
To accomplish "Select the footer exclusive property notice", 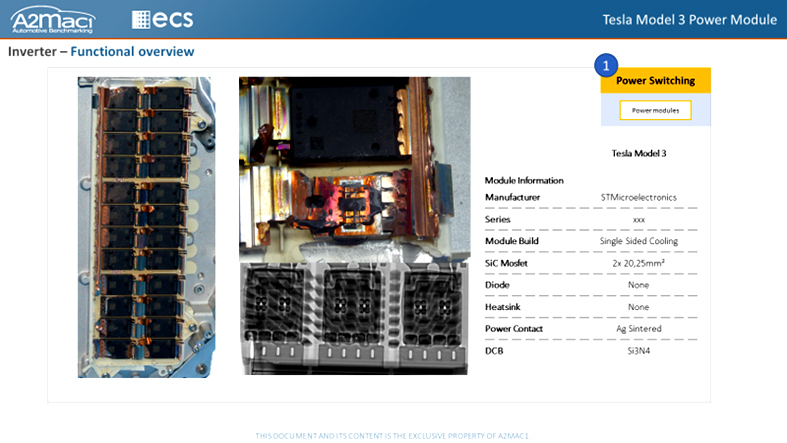I will pyautogui.click(x=392, y=436).
